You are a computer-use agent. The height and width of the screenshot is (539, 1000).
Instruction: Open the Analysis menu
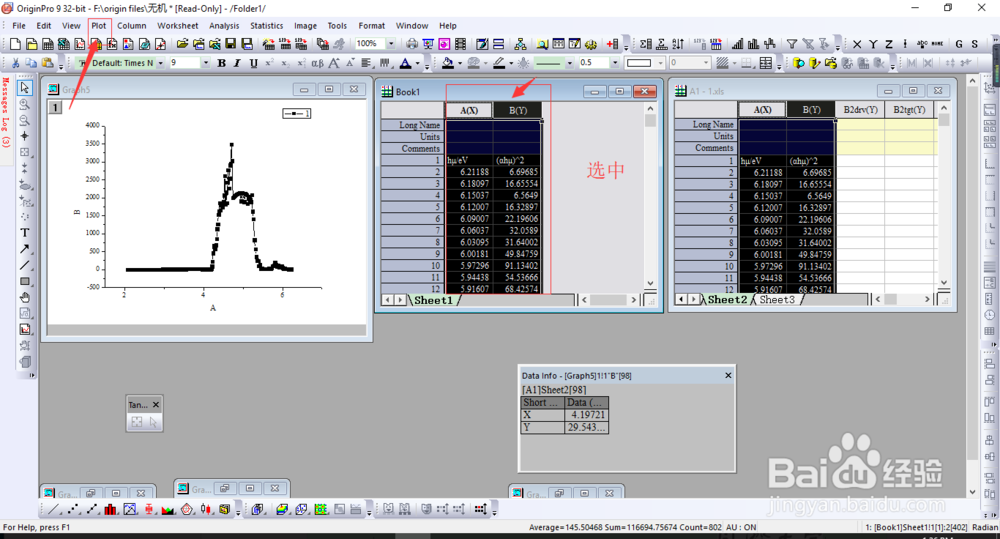(224, 26)
